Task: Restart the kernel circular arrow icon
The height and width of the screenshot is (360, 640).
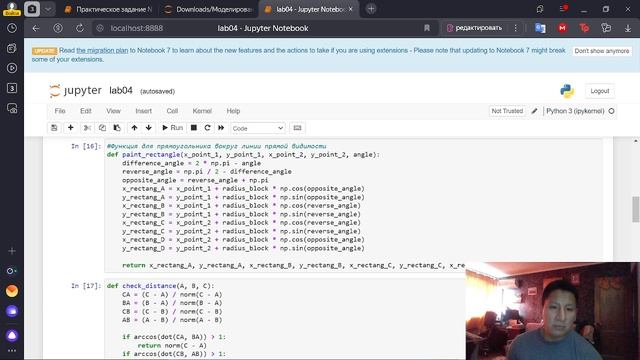Action: 207,128
